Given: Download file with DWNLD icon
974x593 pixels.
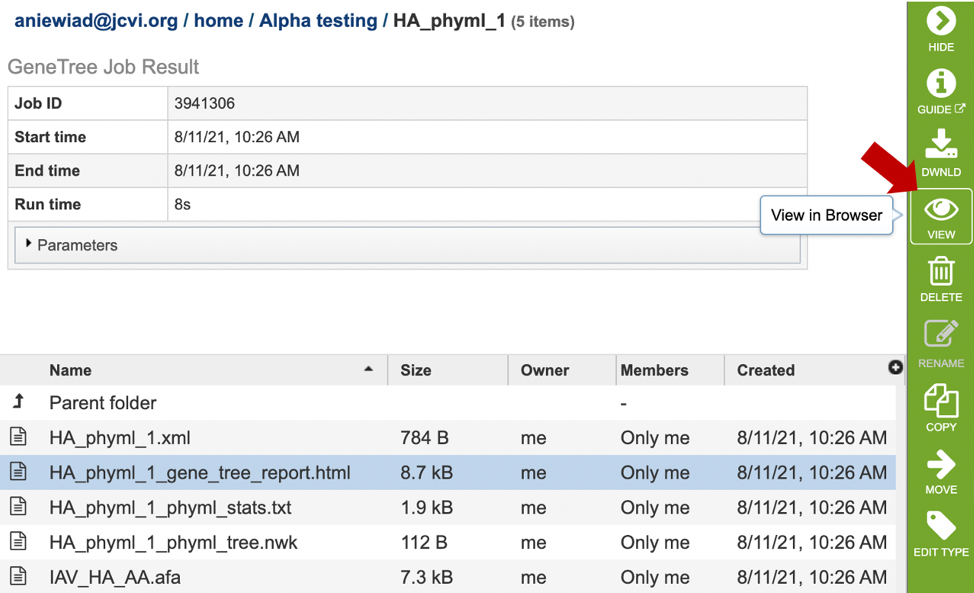Looking at the screenshot, I should click(940, 153).
